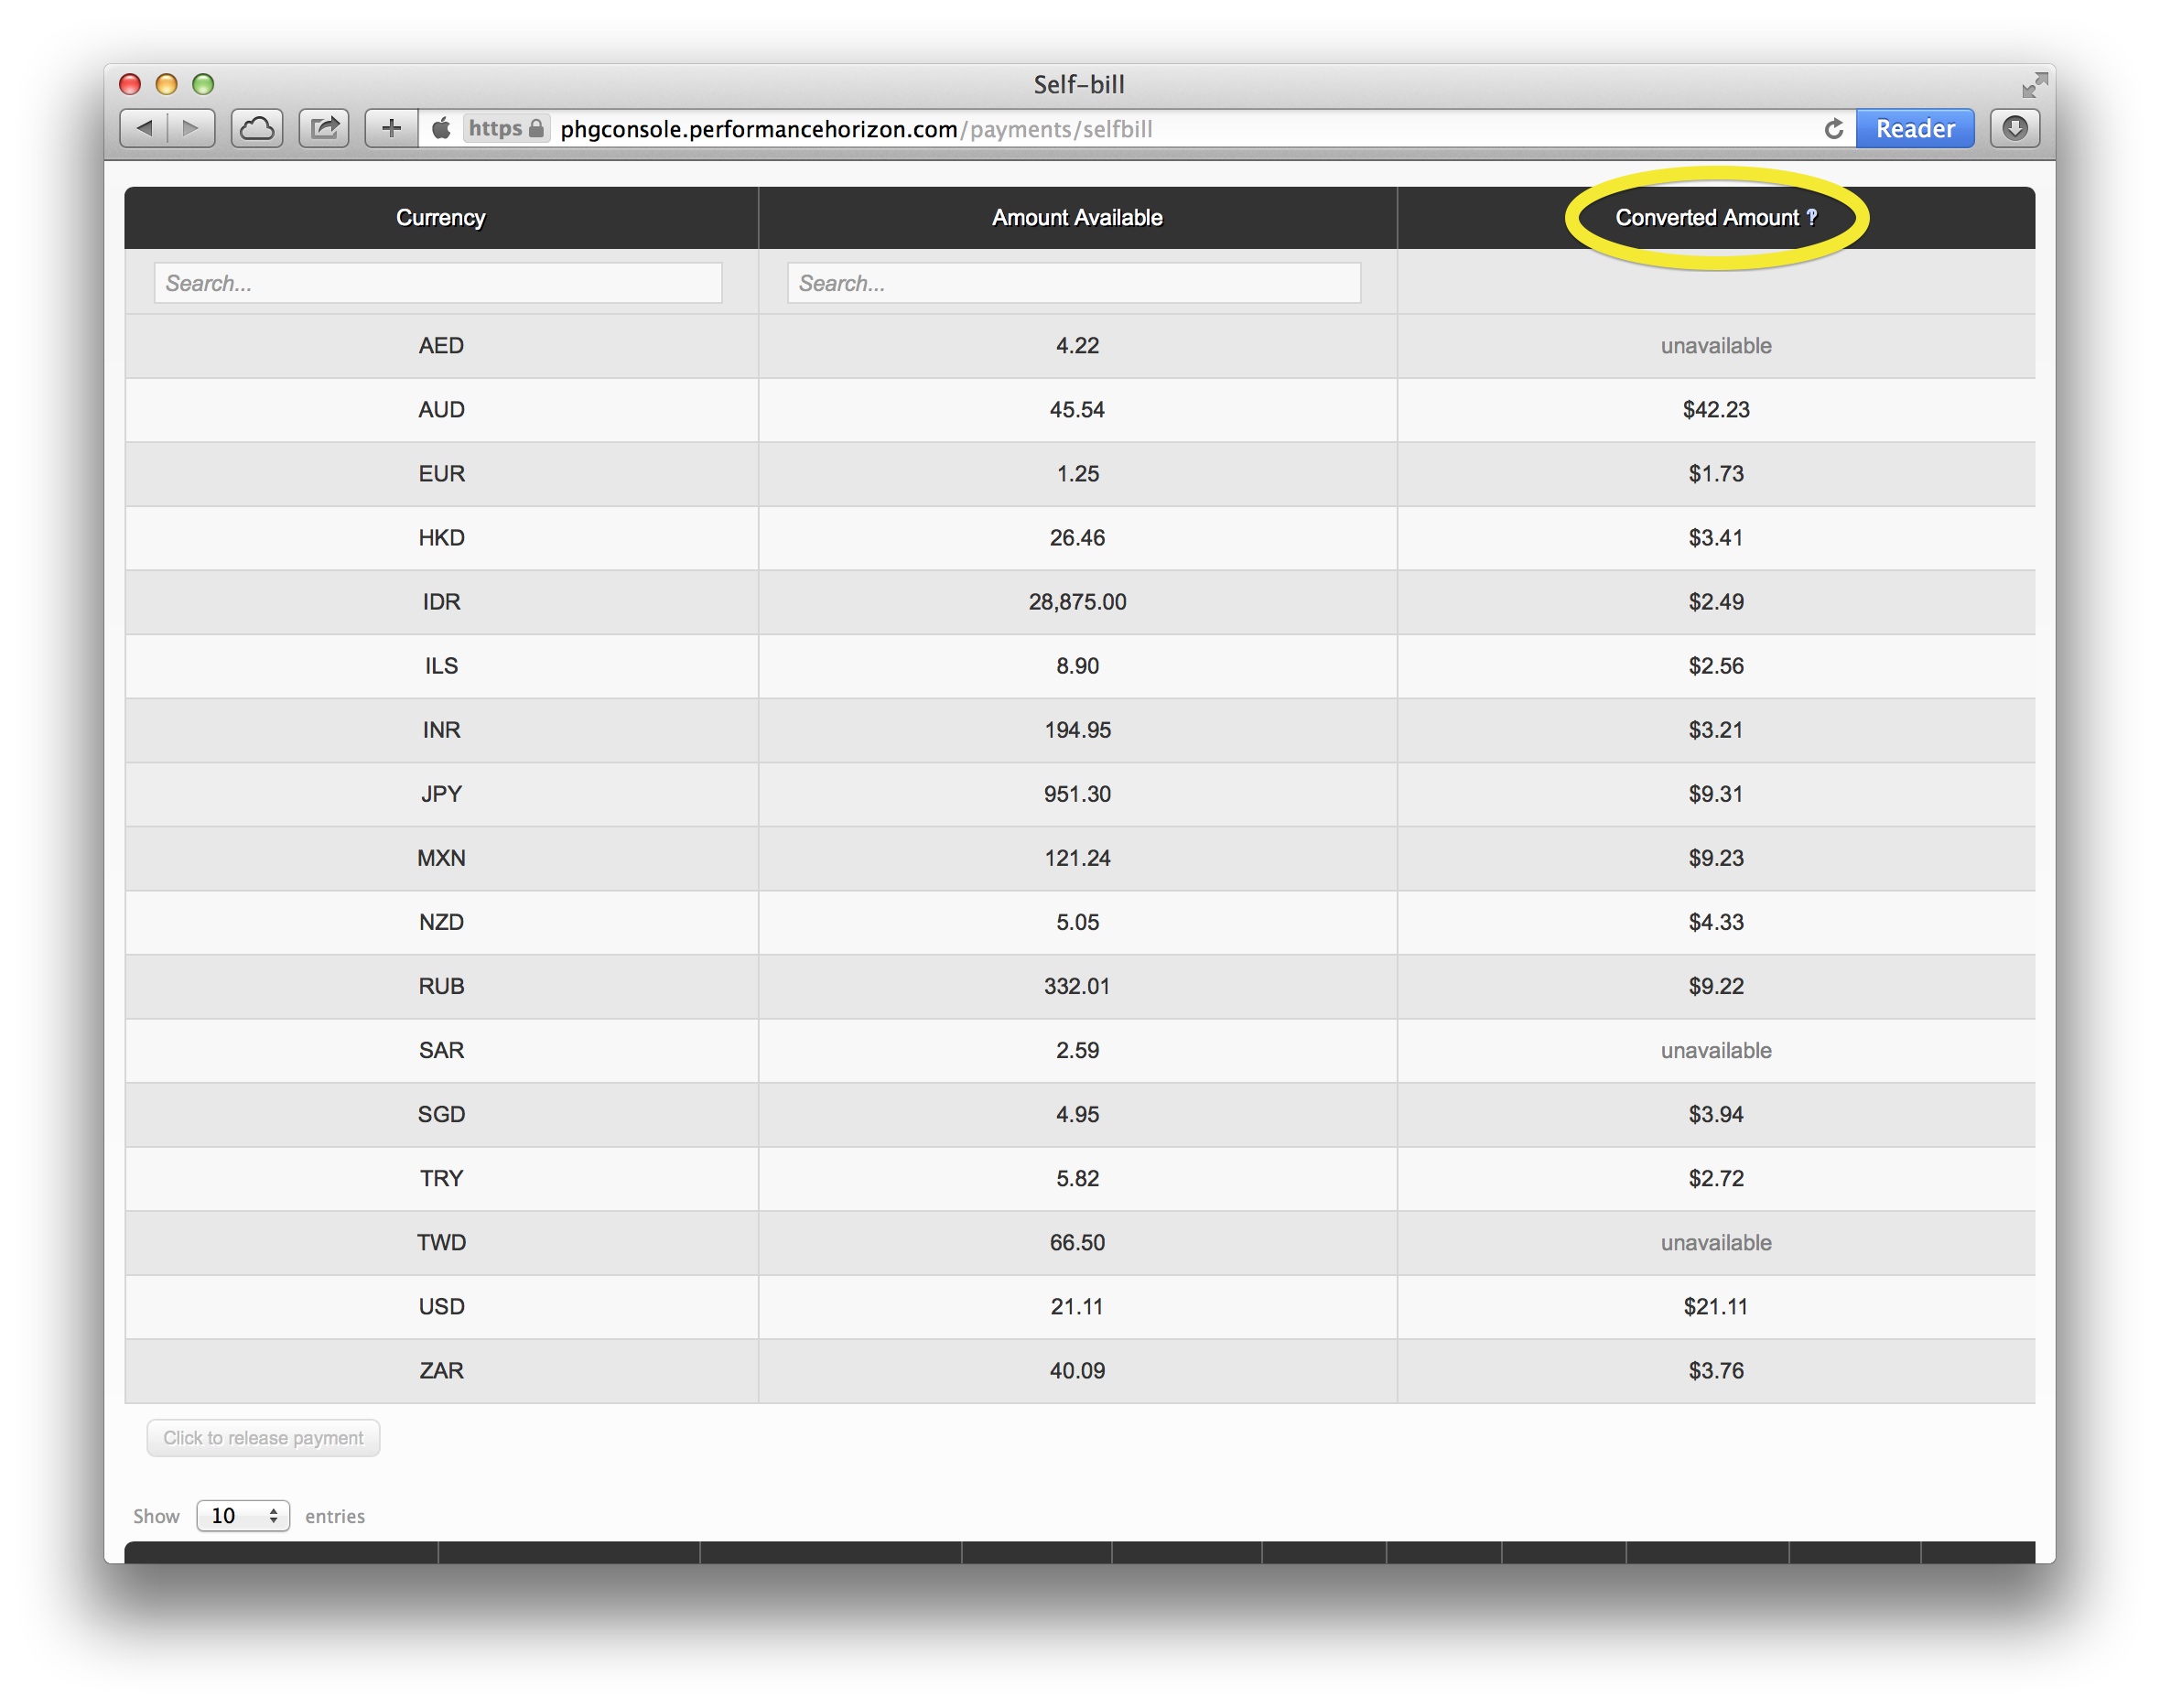Click the address bar URL
The height and width of the screenshot is (1708, 2160).
(856, 129)
